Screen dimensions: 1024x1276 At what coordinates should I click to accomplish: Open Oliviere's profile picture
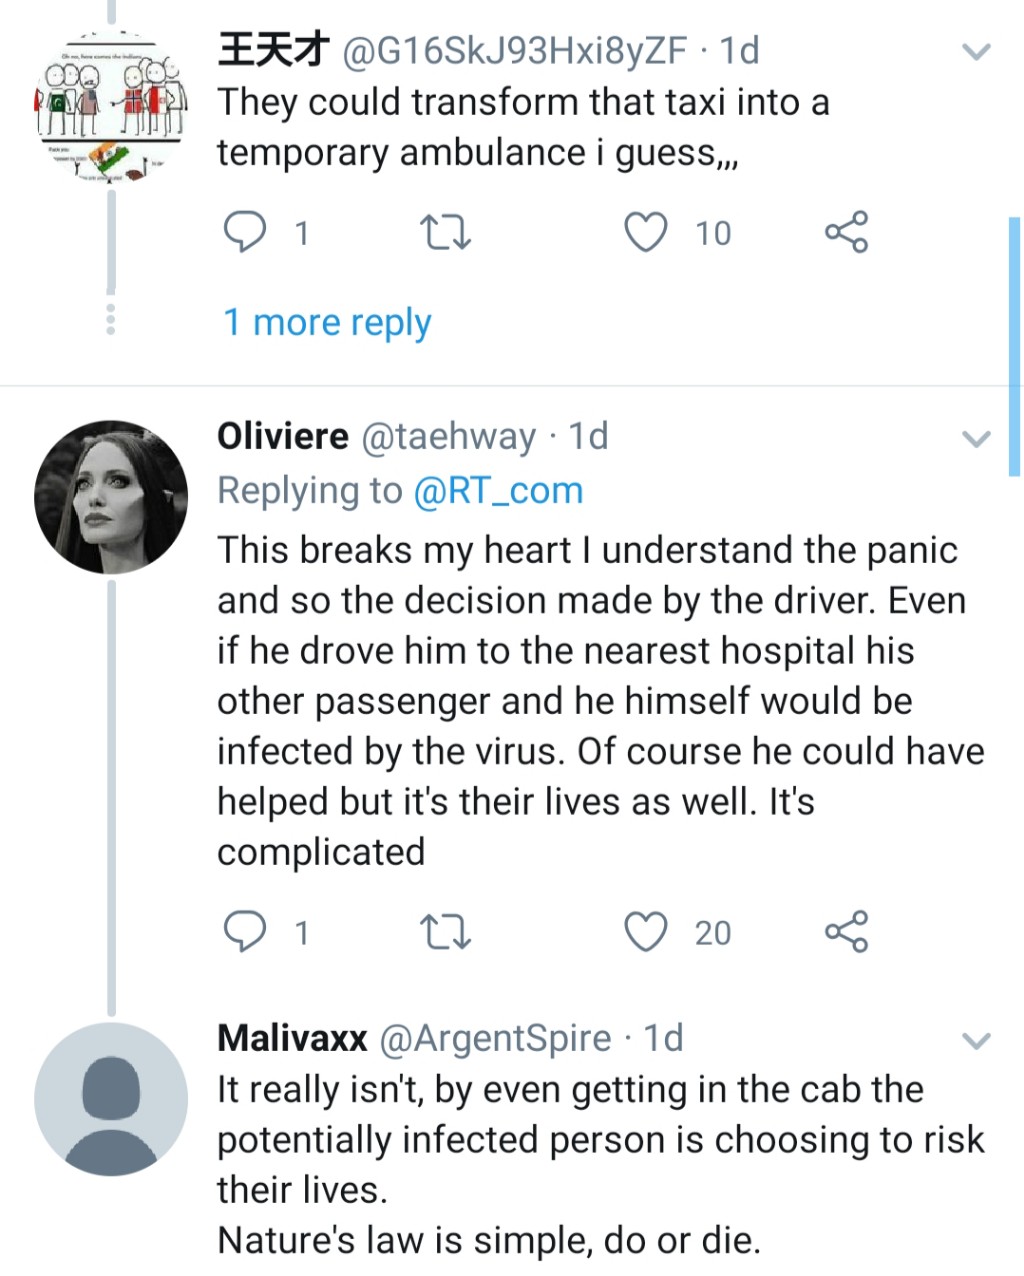111,497
